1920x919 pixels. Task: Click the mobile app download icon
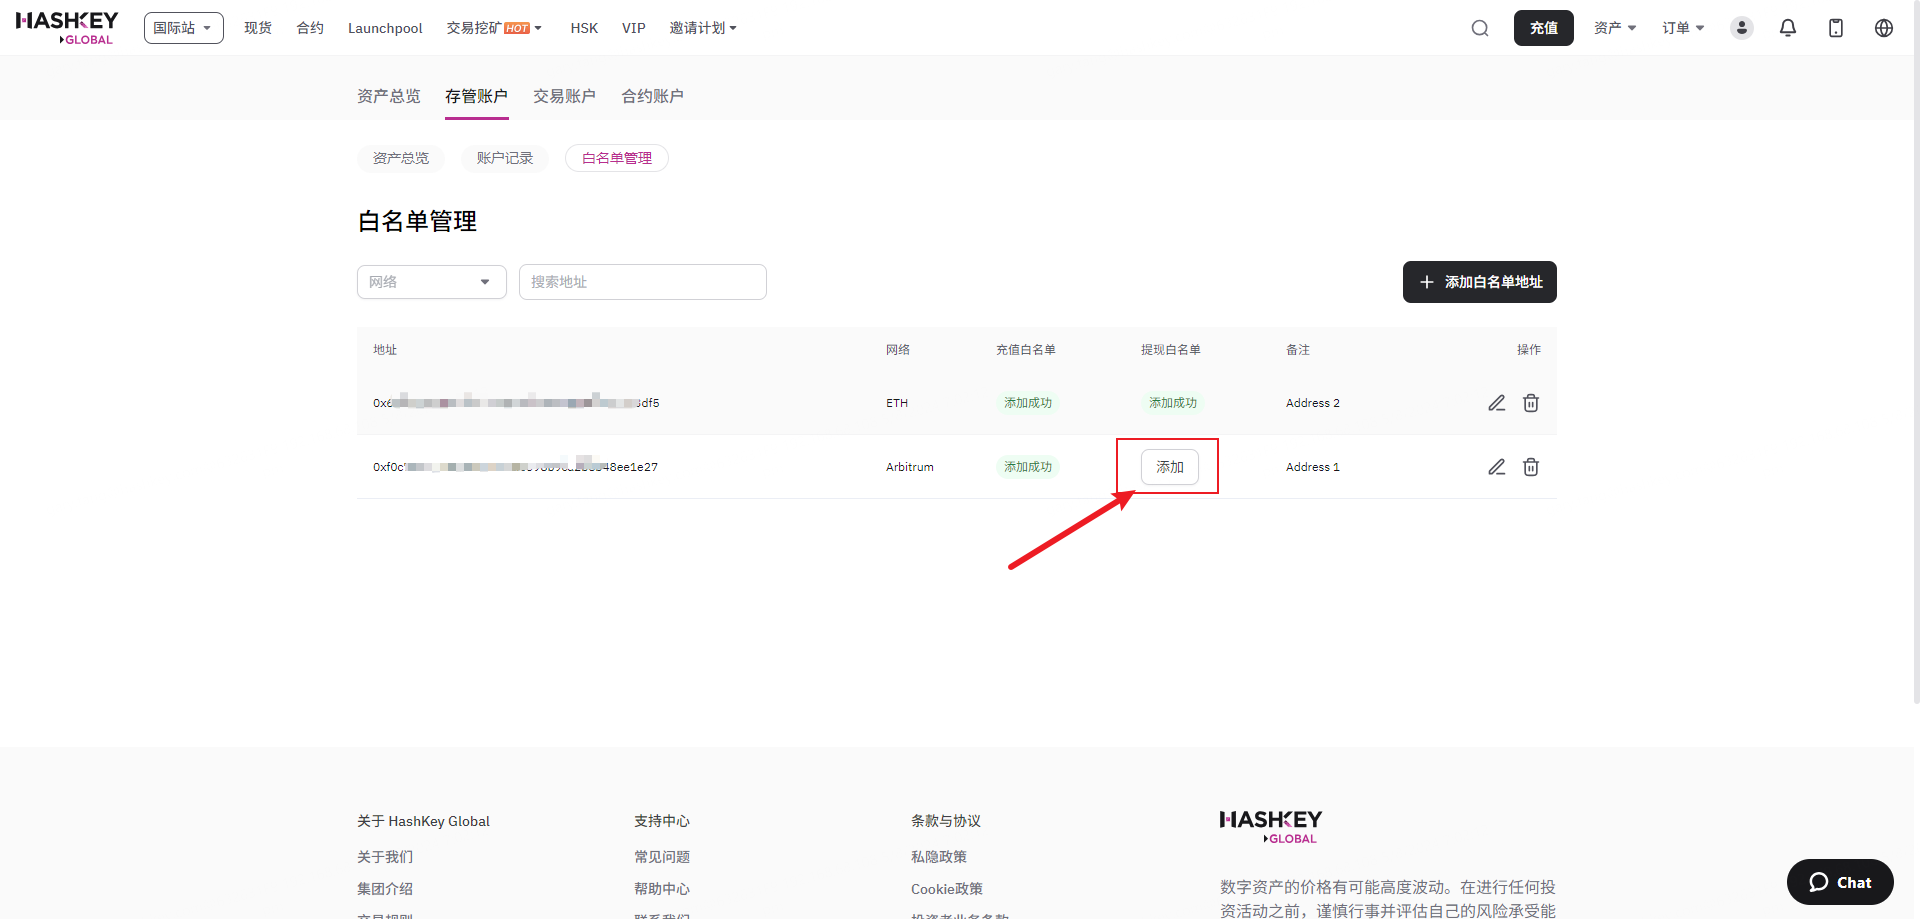coord(1836,28)
